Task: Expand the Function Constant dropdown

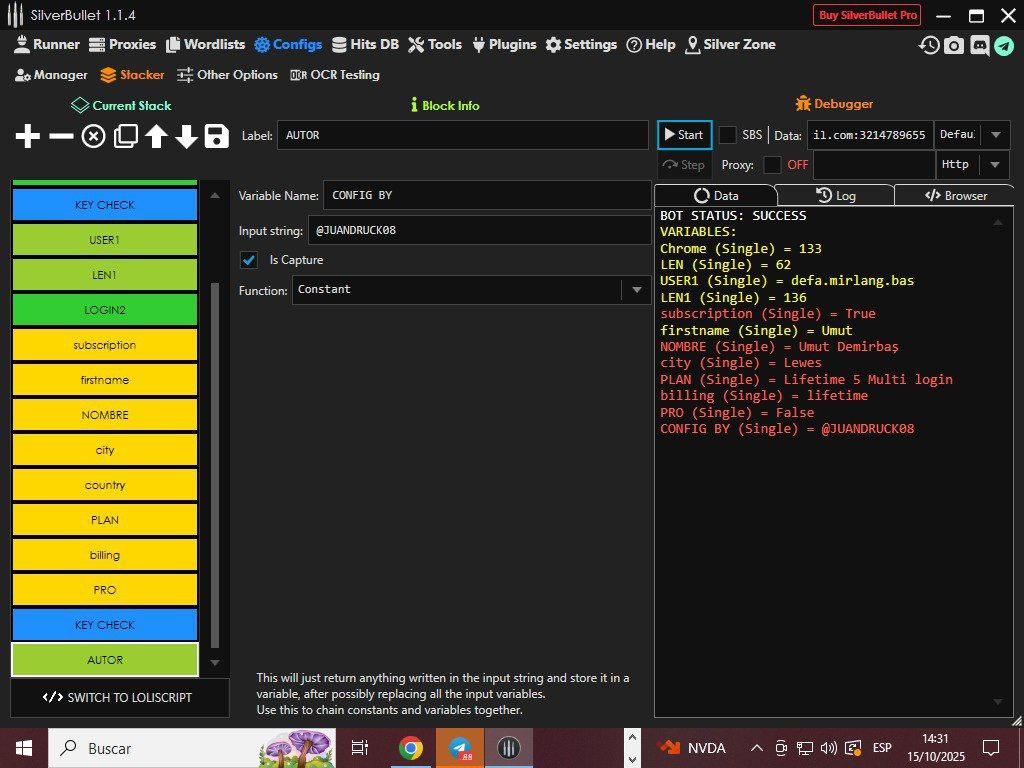Action: click(x=635, y=290)
